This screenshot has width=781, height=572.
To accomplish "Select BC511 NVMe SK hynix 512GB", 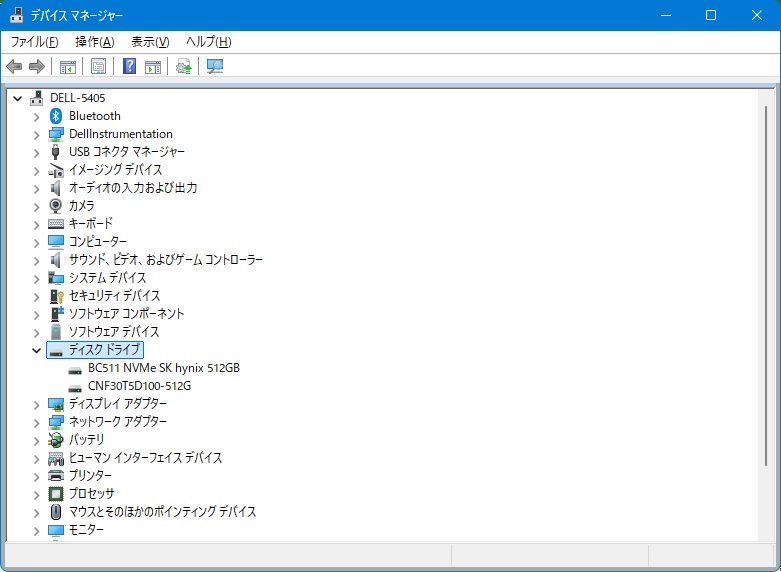I will pyautogui.click(x=164, y=368).
